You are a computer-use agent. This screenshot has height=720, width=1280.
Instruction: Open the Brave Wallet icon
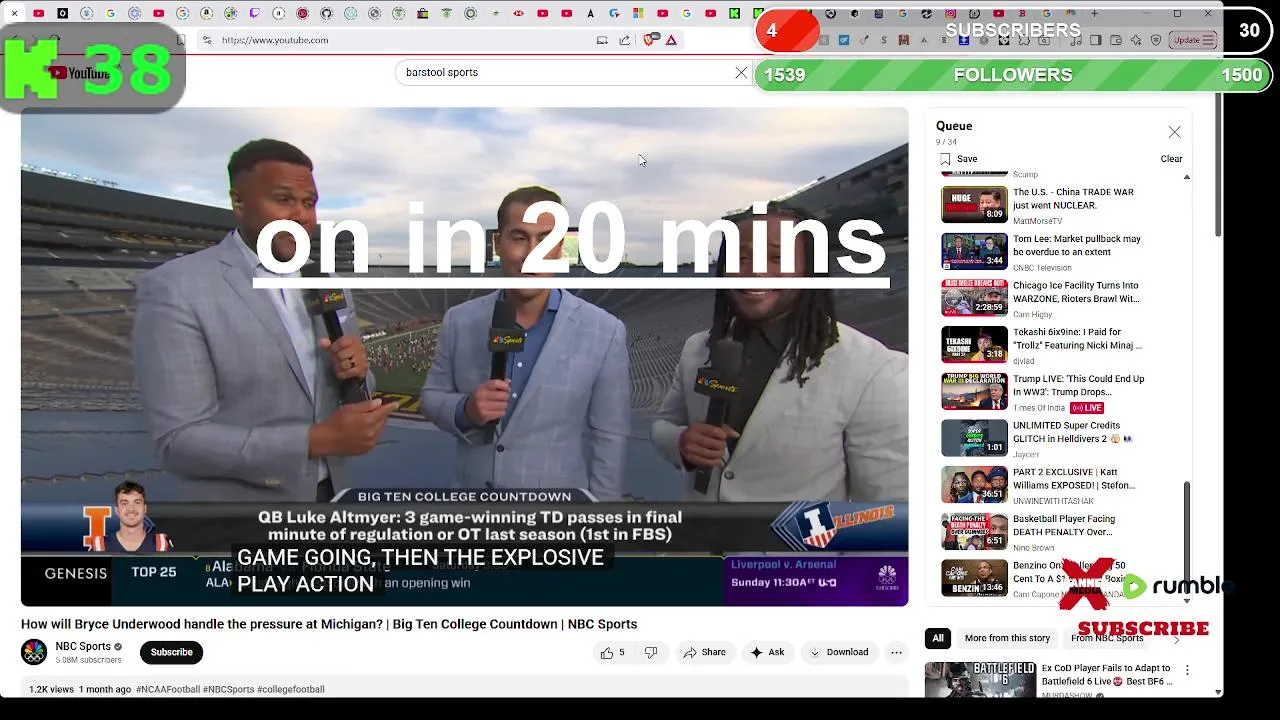[1116, 40]
